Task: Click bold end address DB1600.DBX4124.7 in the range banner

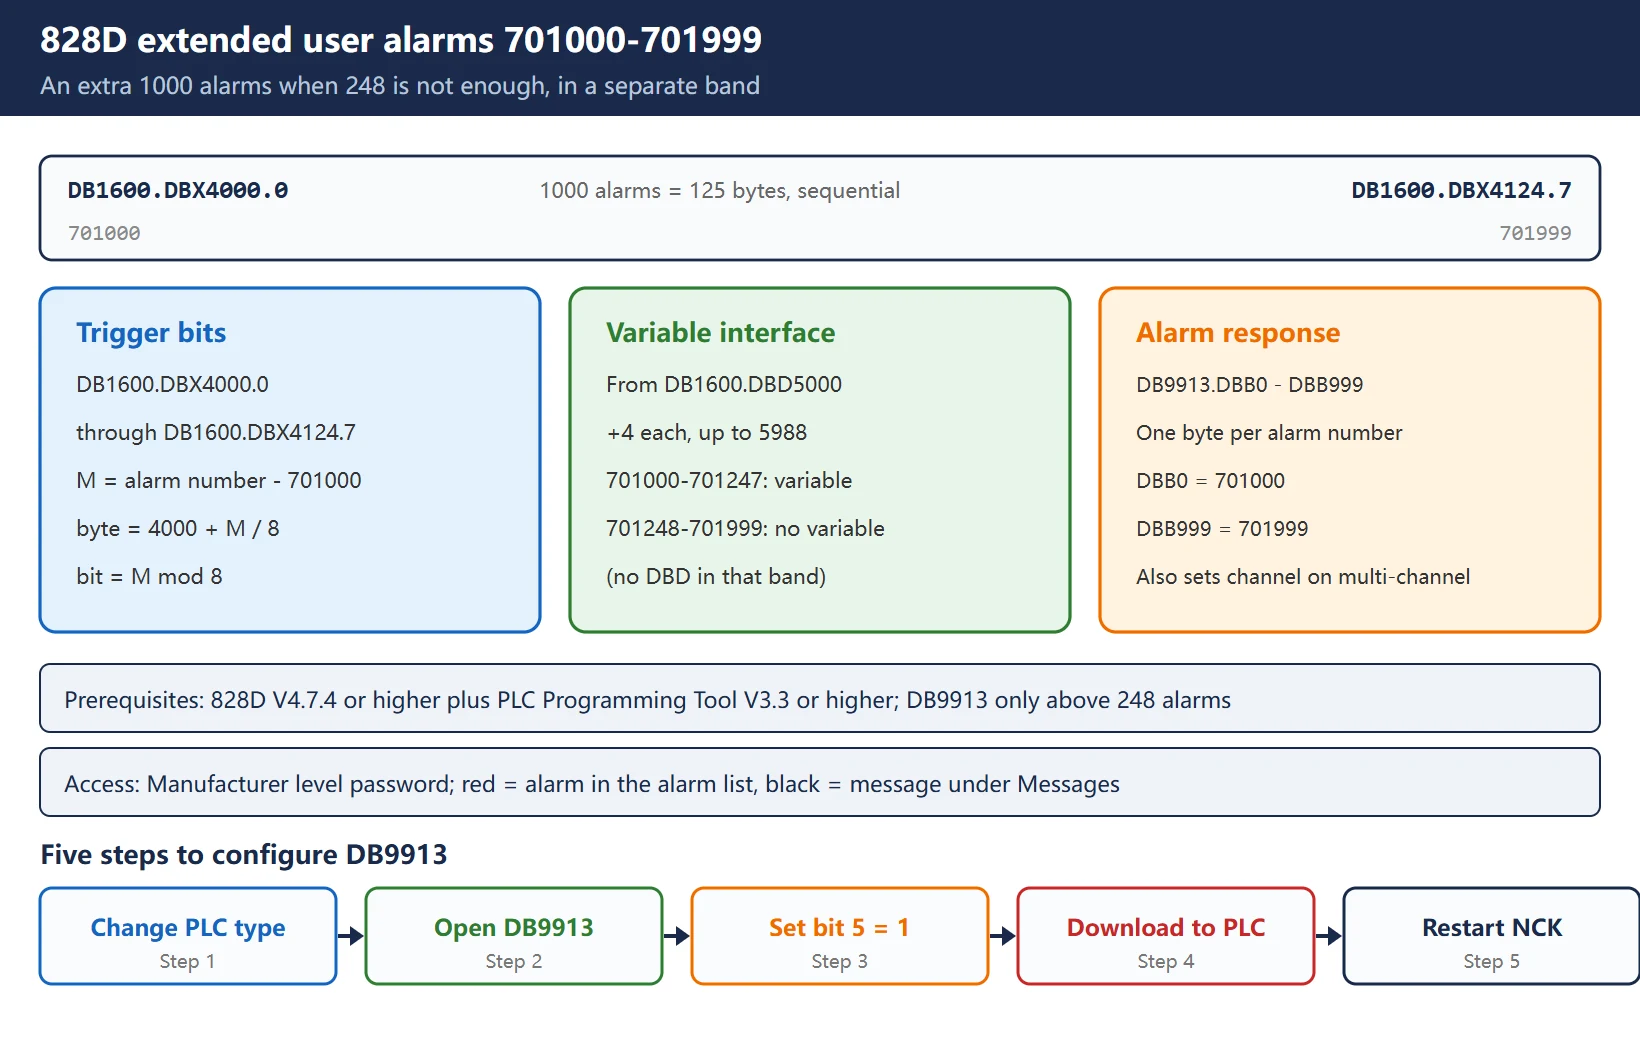Action: point(1461,190)
